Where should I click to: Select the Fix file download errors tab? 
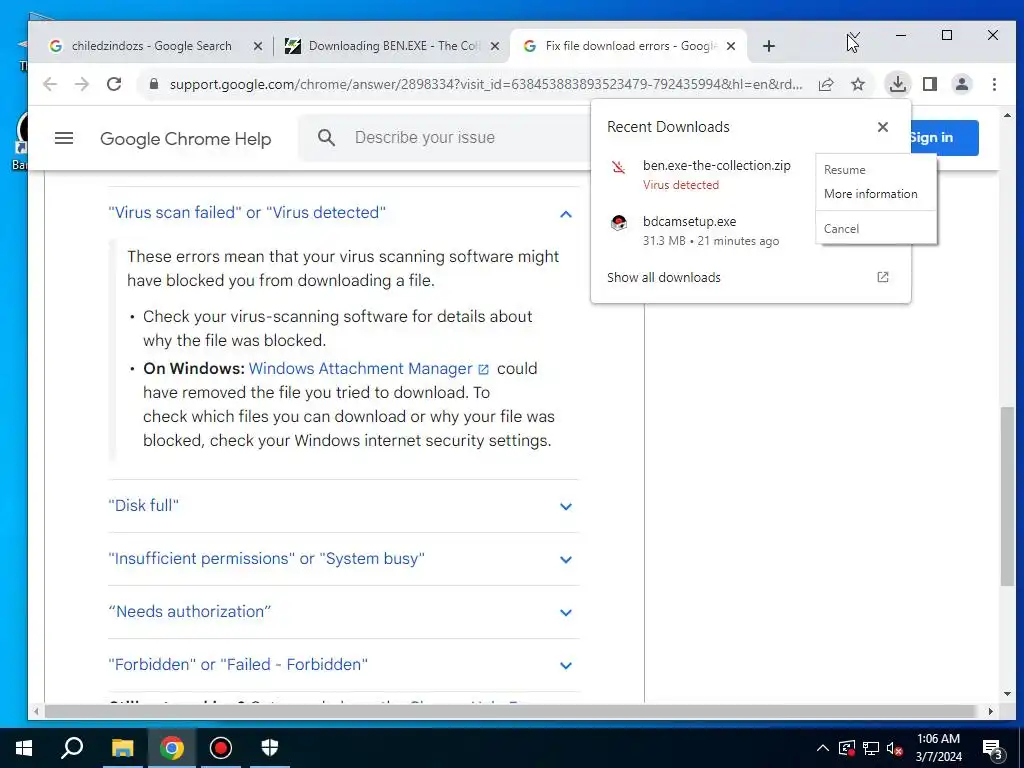coord(629,46)
